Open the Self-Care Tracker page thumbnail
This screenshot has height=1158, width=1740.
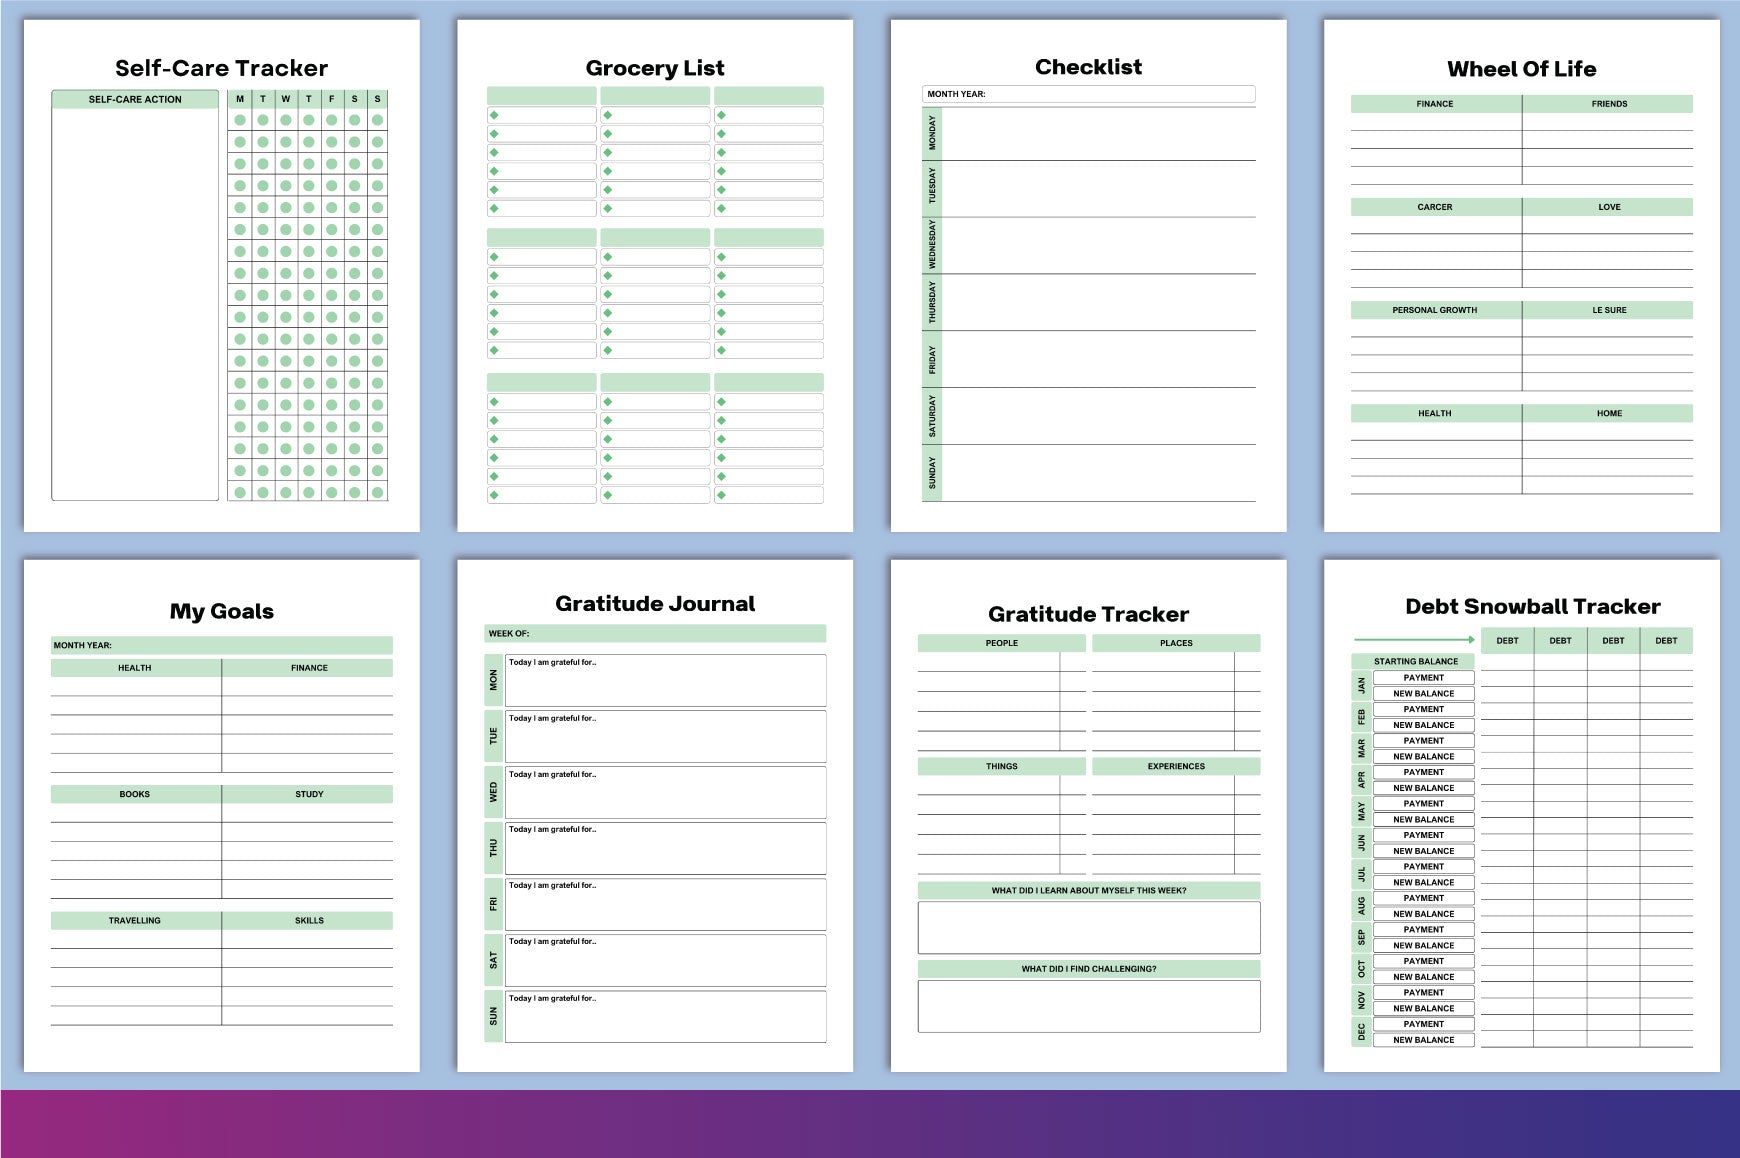pyautogui.click(x=221, y=275)
